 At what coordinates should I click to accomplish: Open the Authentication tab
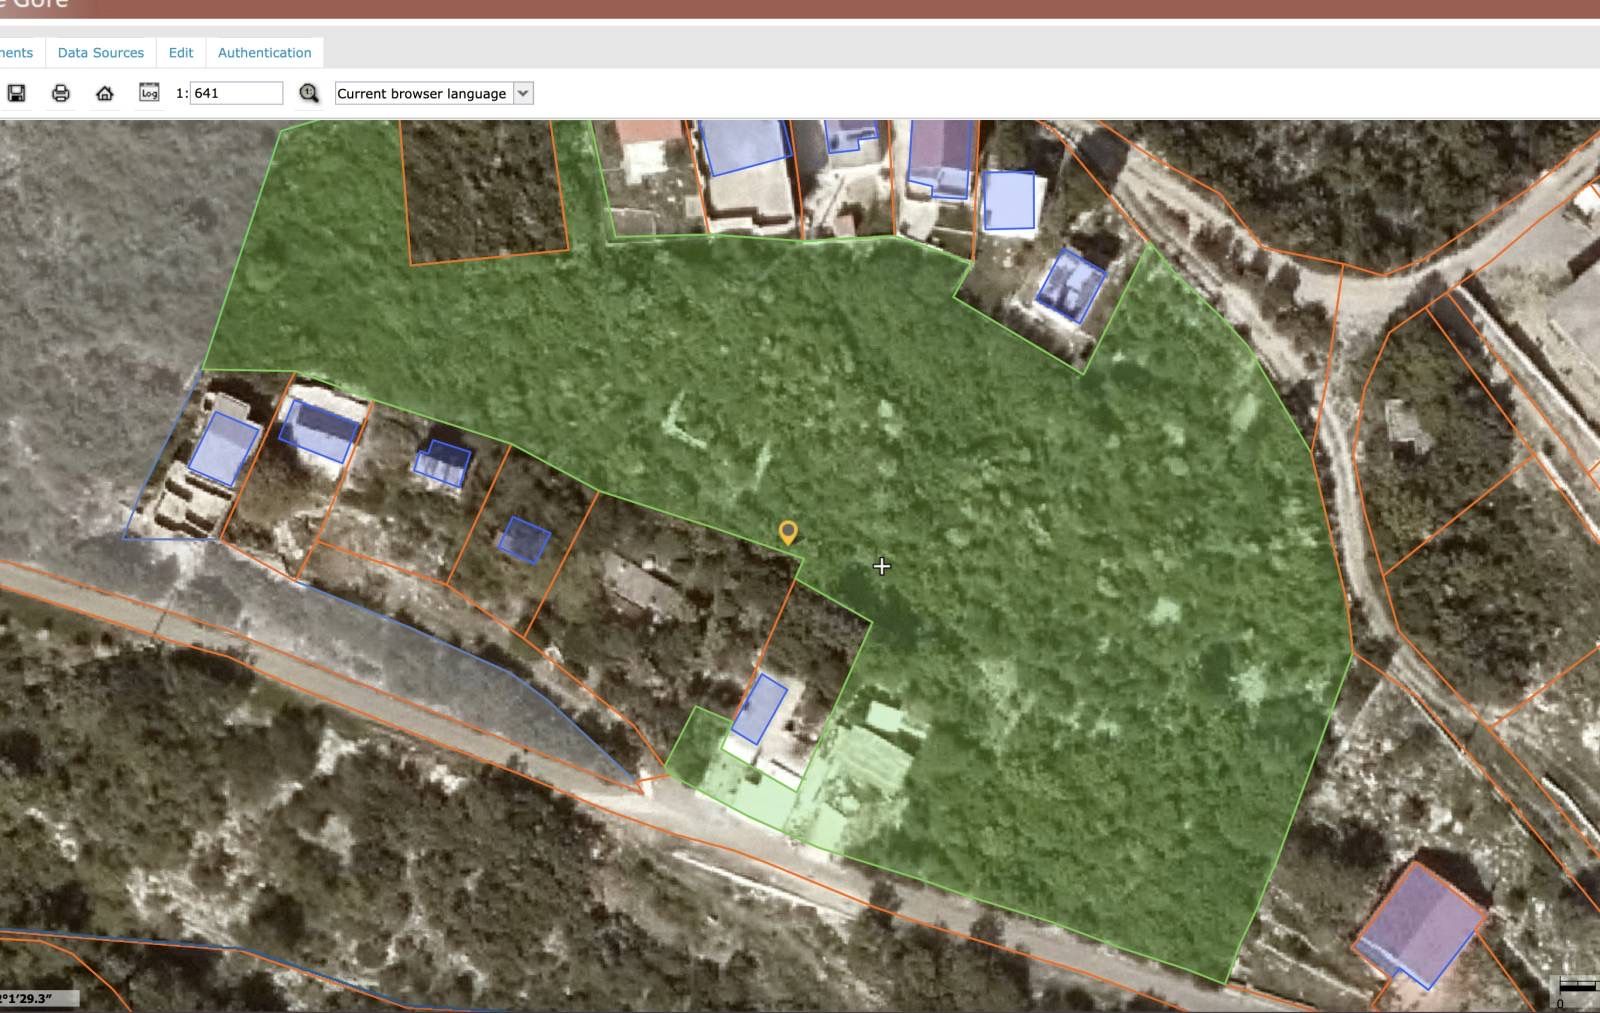265,52
